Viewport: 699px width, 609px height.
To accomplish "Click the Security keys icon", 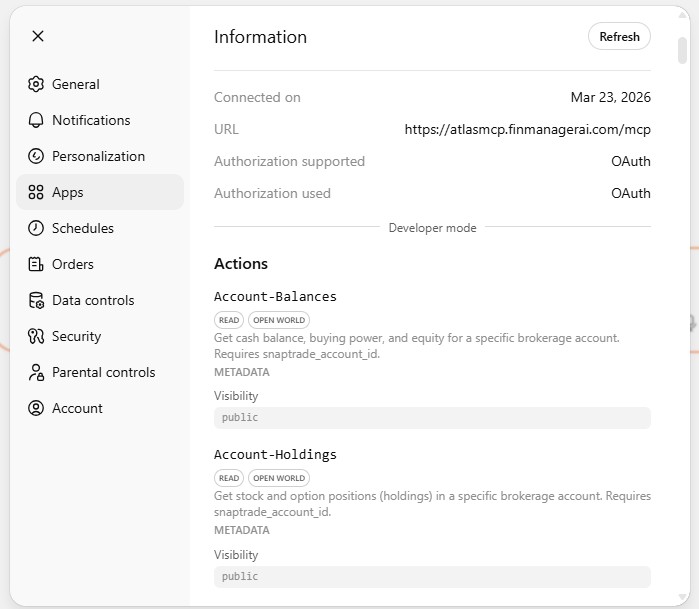I will [36, 336].
